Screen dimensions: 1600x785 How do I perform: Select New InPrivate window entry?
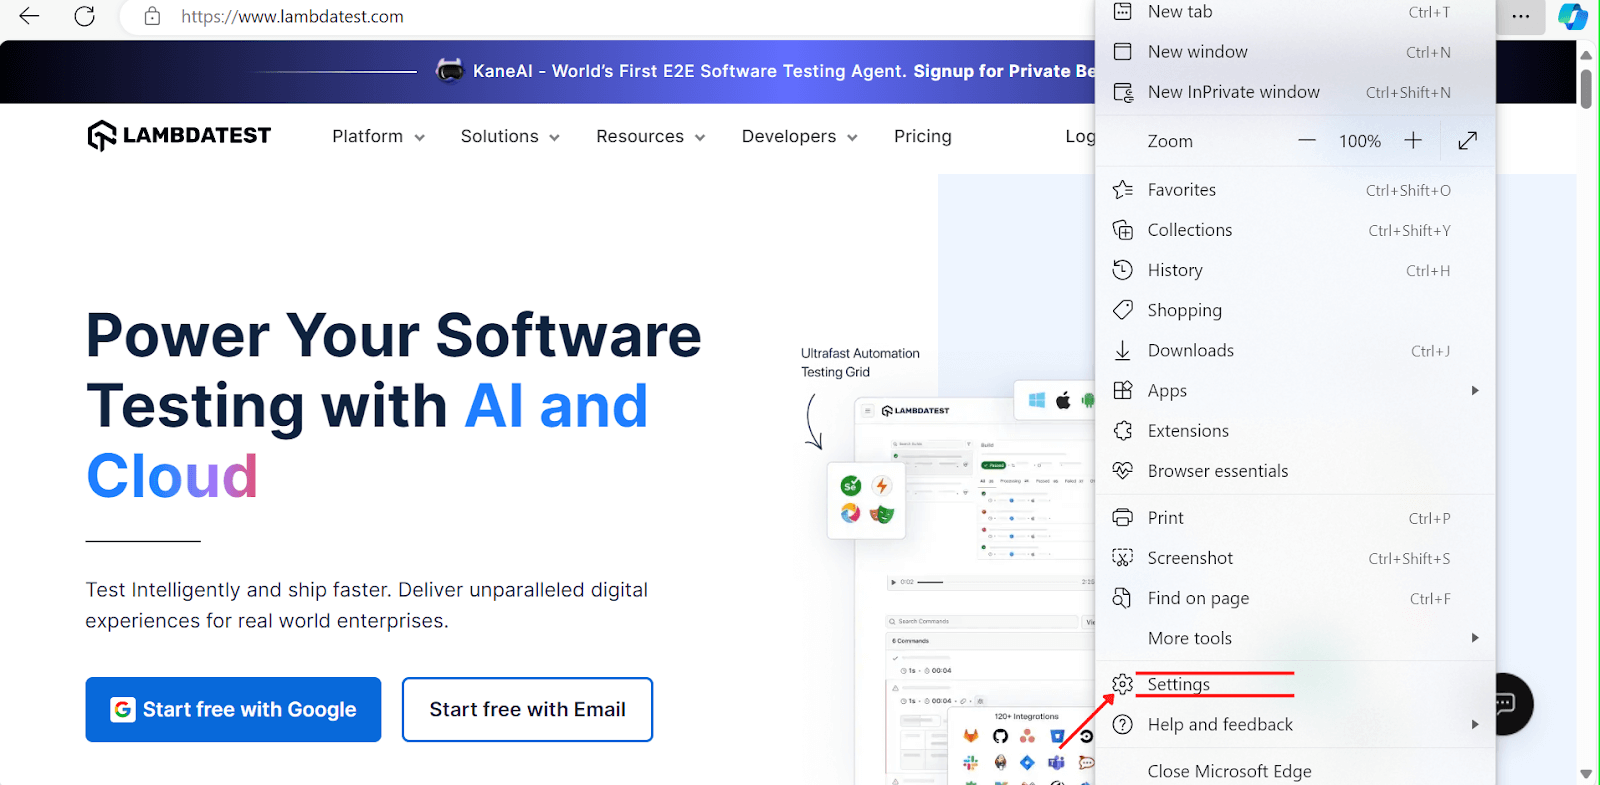(x=1295, y=92)
